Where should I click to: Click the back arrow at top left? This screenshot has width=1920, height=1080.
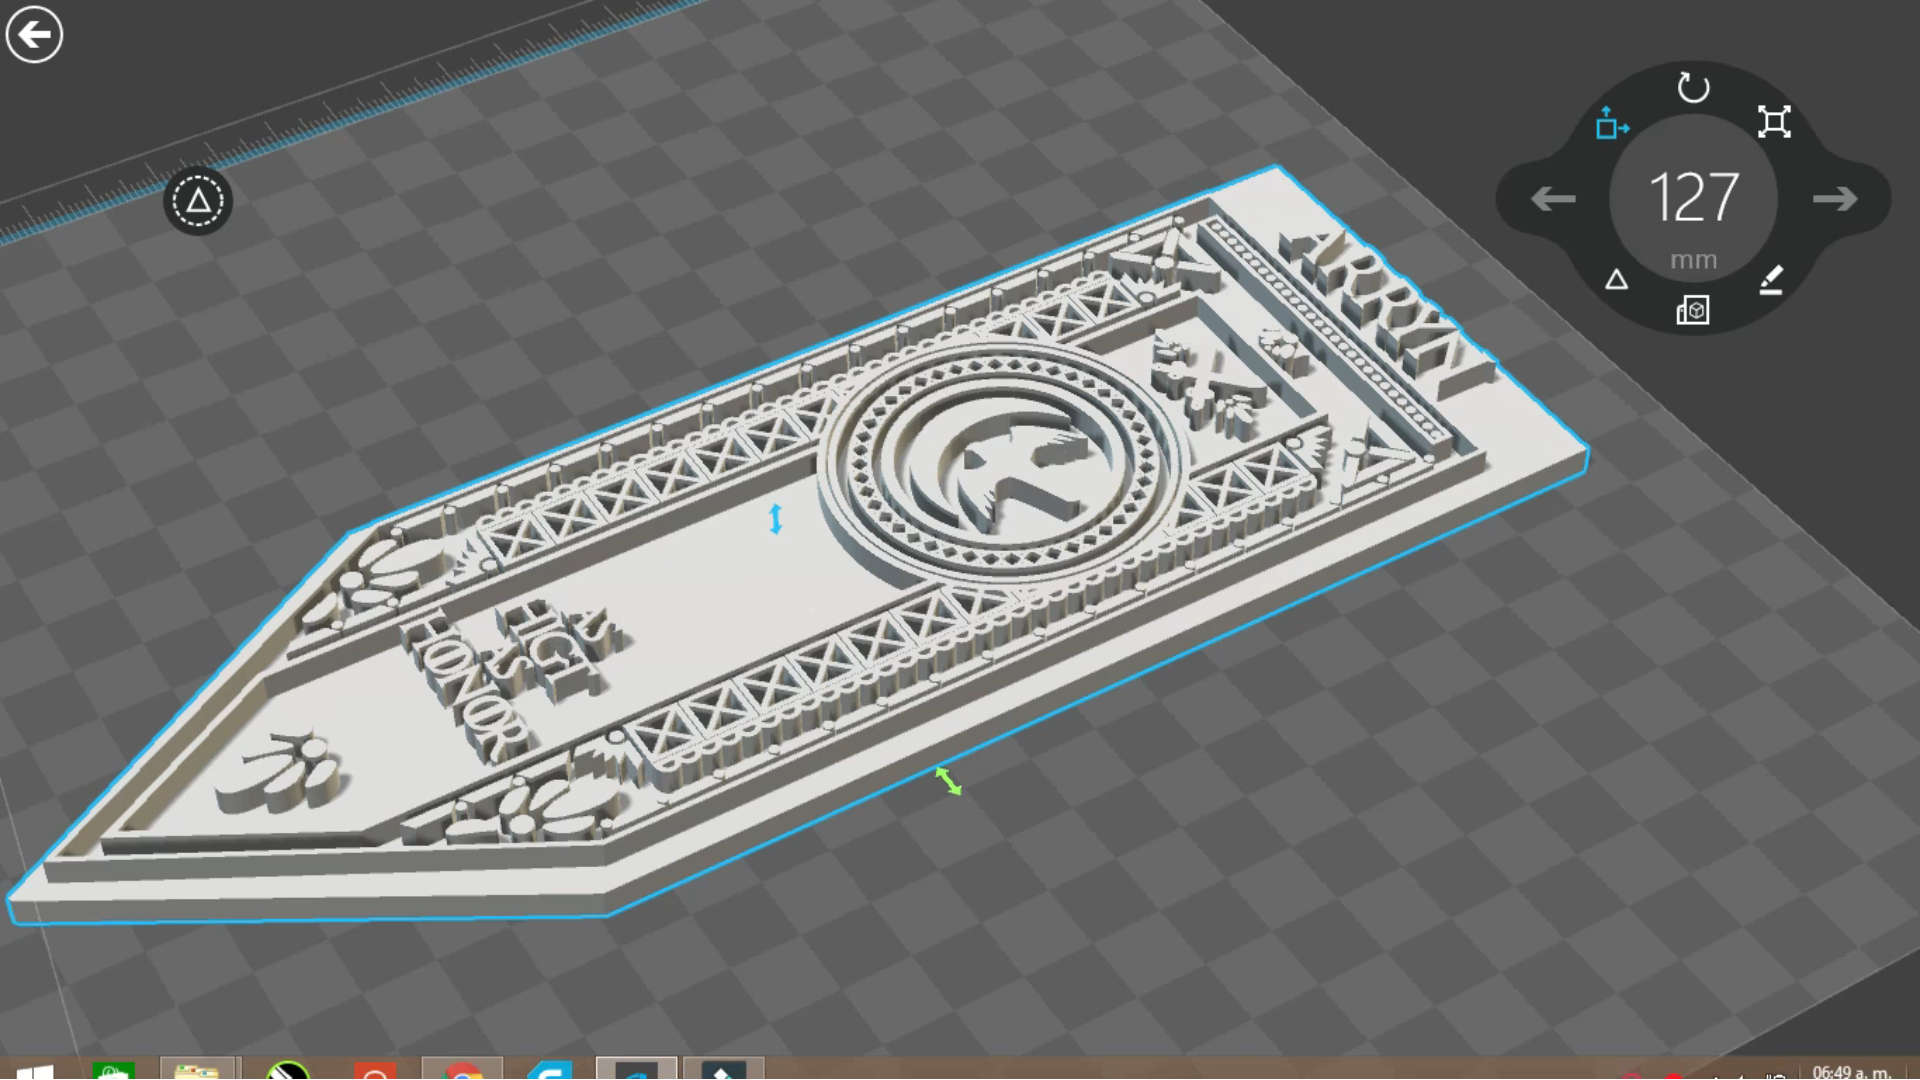point(33,33)
